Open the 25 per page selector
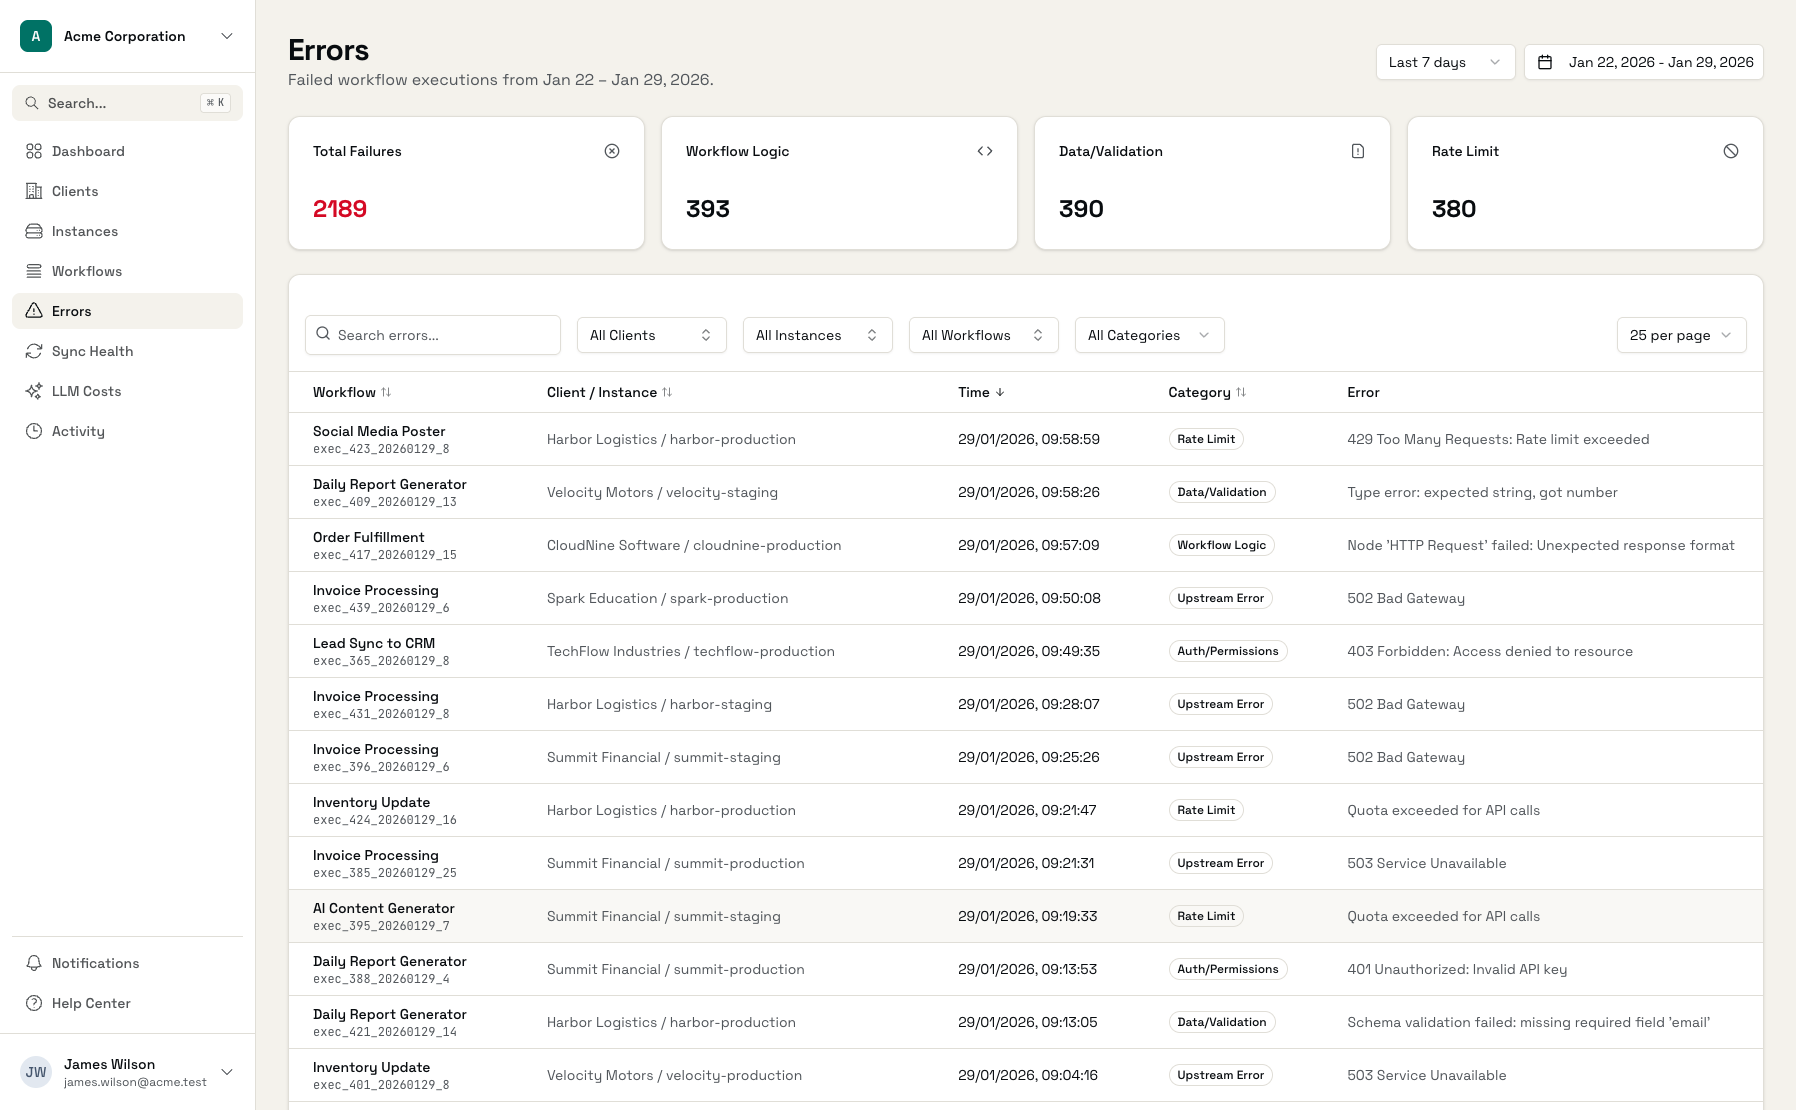 click(x=1681, y=335)
